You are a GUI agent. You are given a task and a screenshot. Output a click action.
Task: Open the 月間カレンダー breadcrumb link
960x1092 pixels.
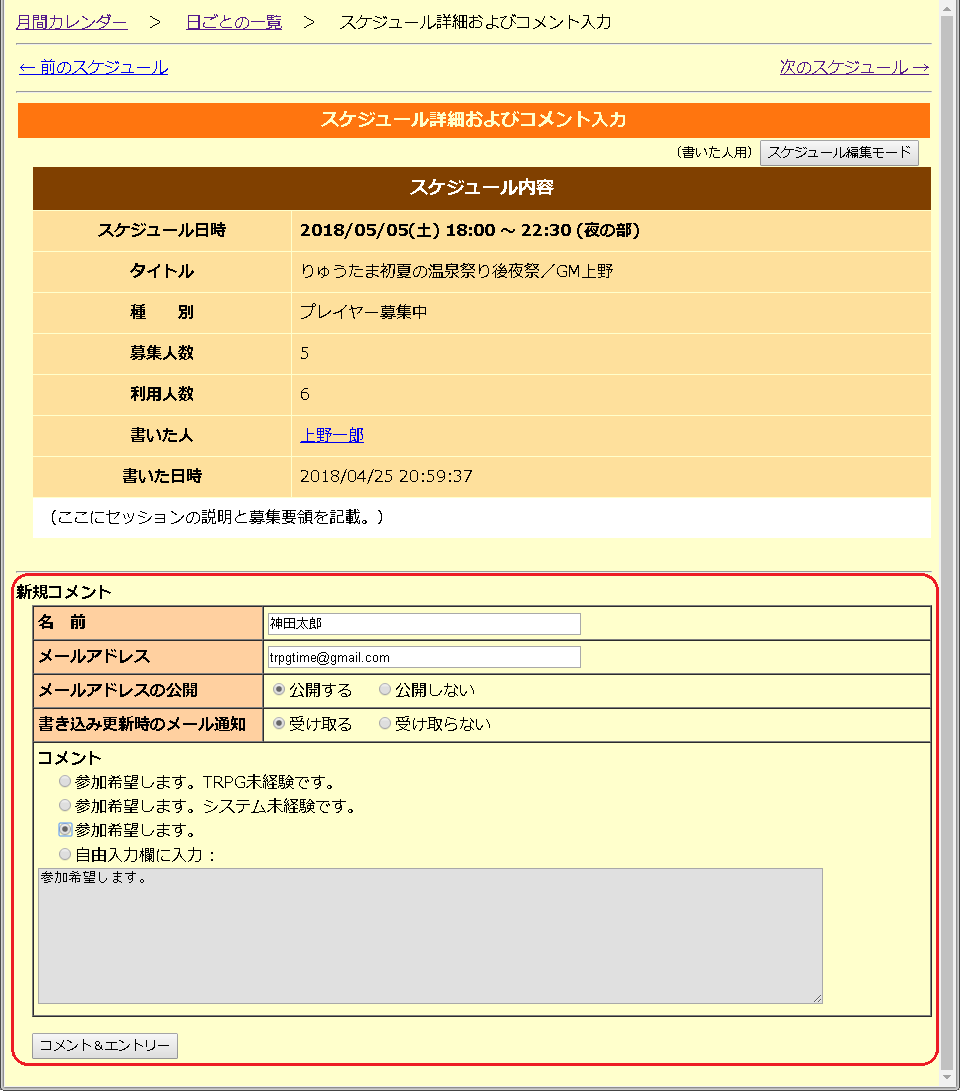pyautogui.click(x=72, y=22)
